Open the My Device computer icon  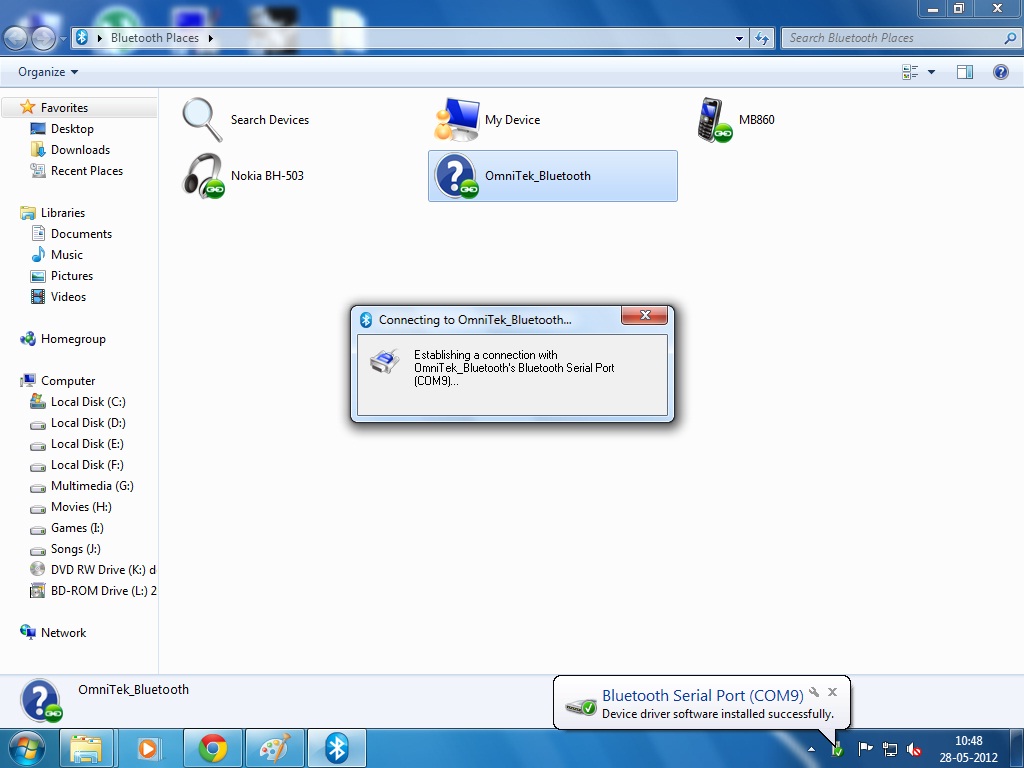coord(456,120)
